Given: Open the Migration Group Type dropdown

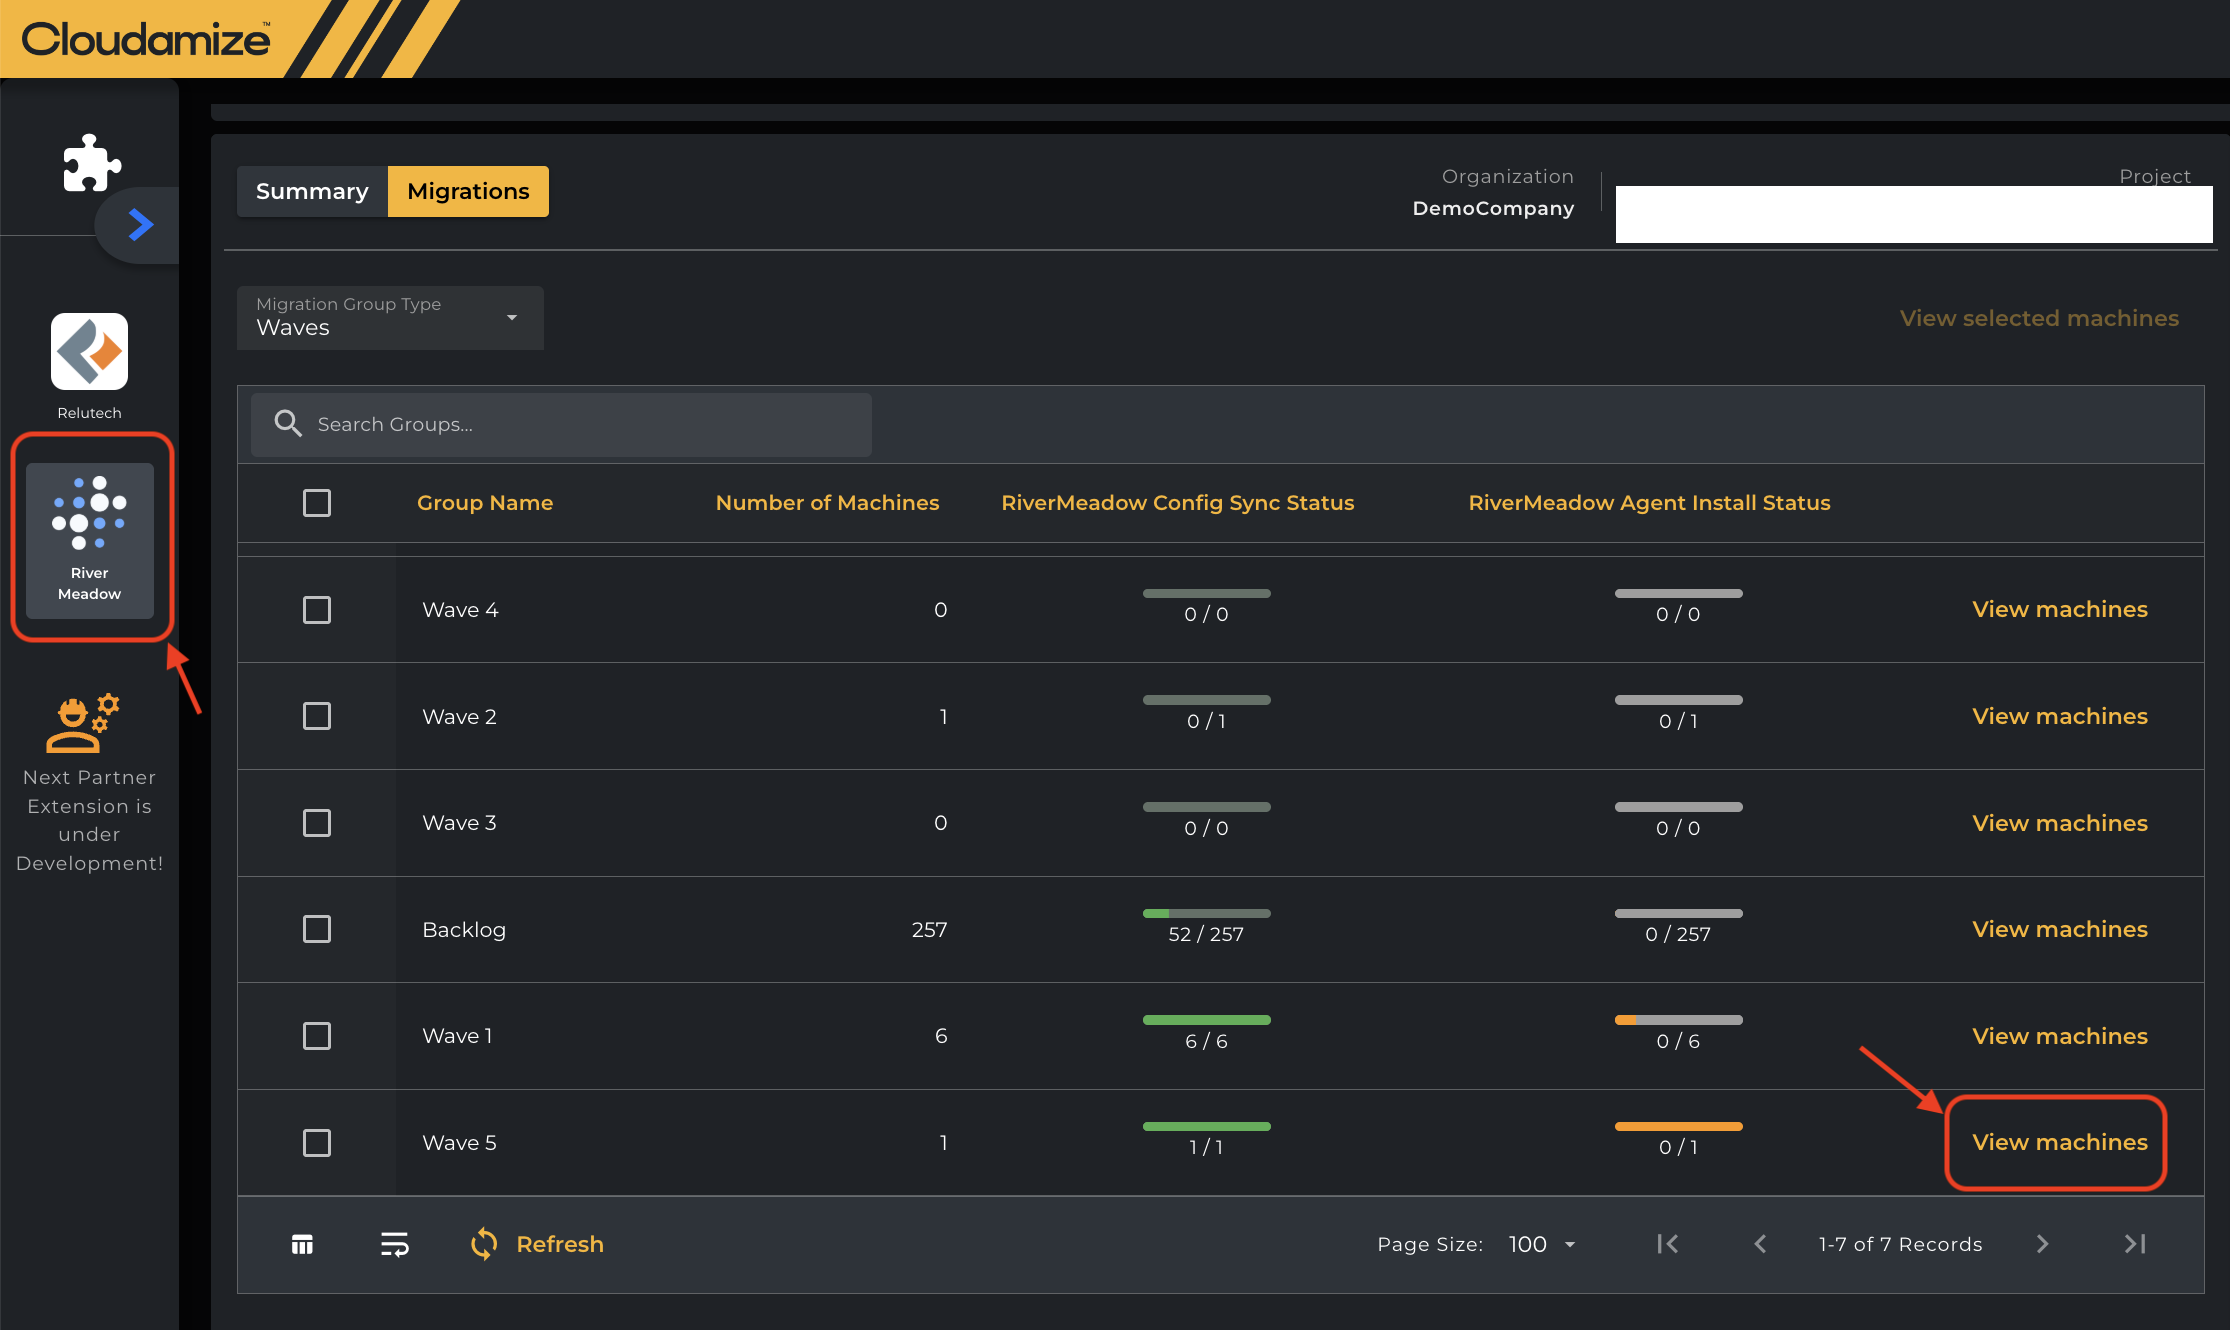Looking at the screenshot, I should [x=390, y=318].
